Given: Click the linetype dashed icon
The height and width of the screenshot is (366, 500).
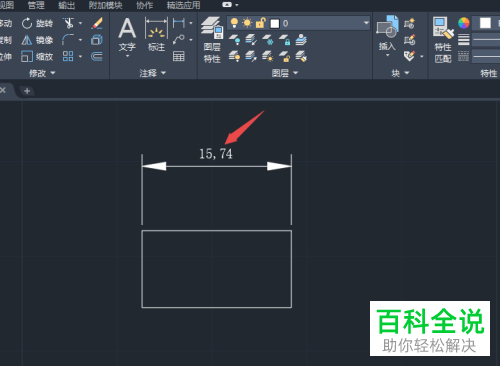Looking at the screenshot, I should click(x=464, y=56).
